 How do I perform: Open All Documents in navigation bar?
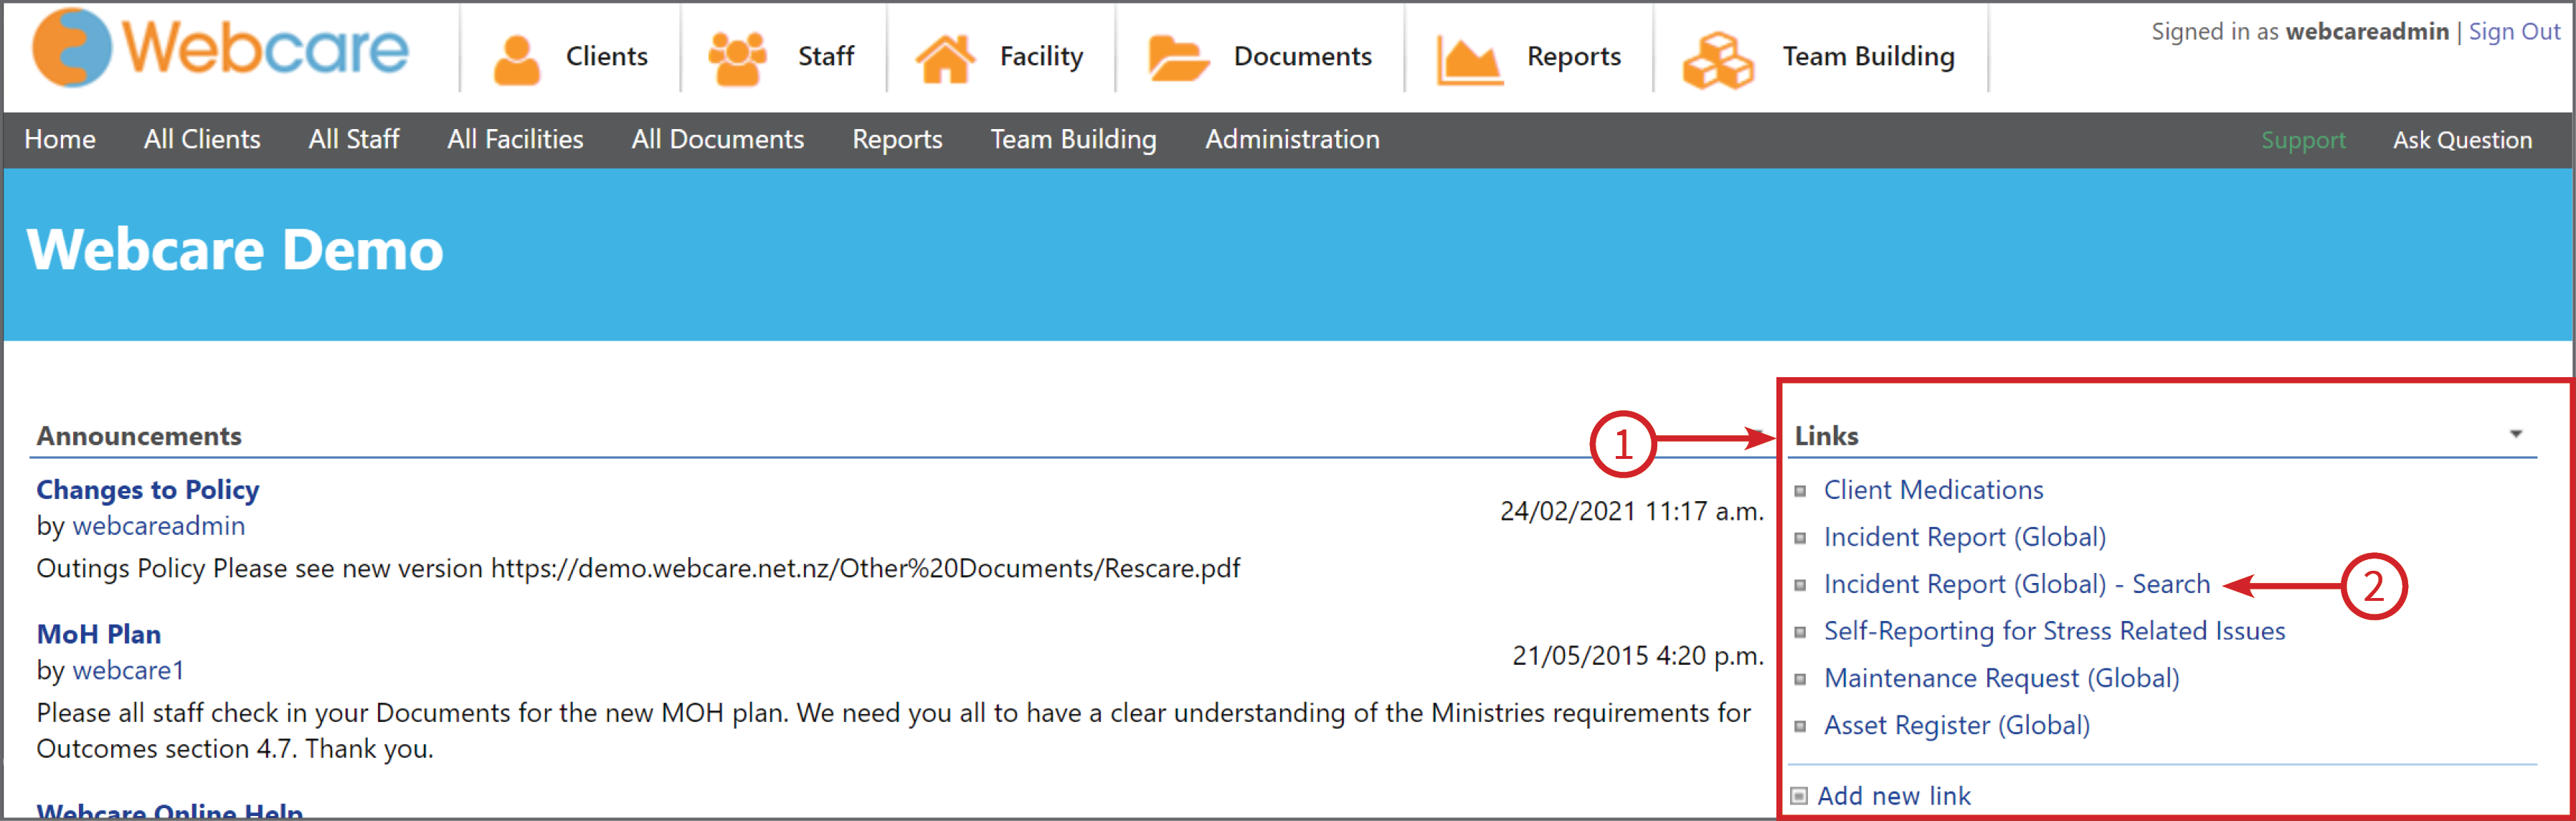pyautogui.click(x=717, y=139)
